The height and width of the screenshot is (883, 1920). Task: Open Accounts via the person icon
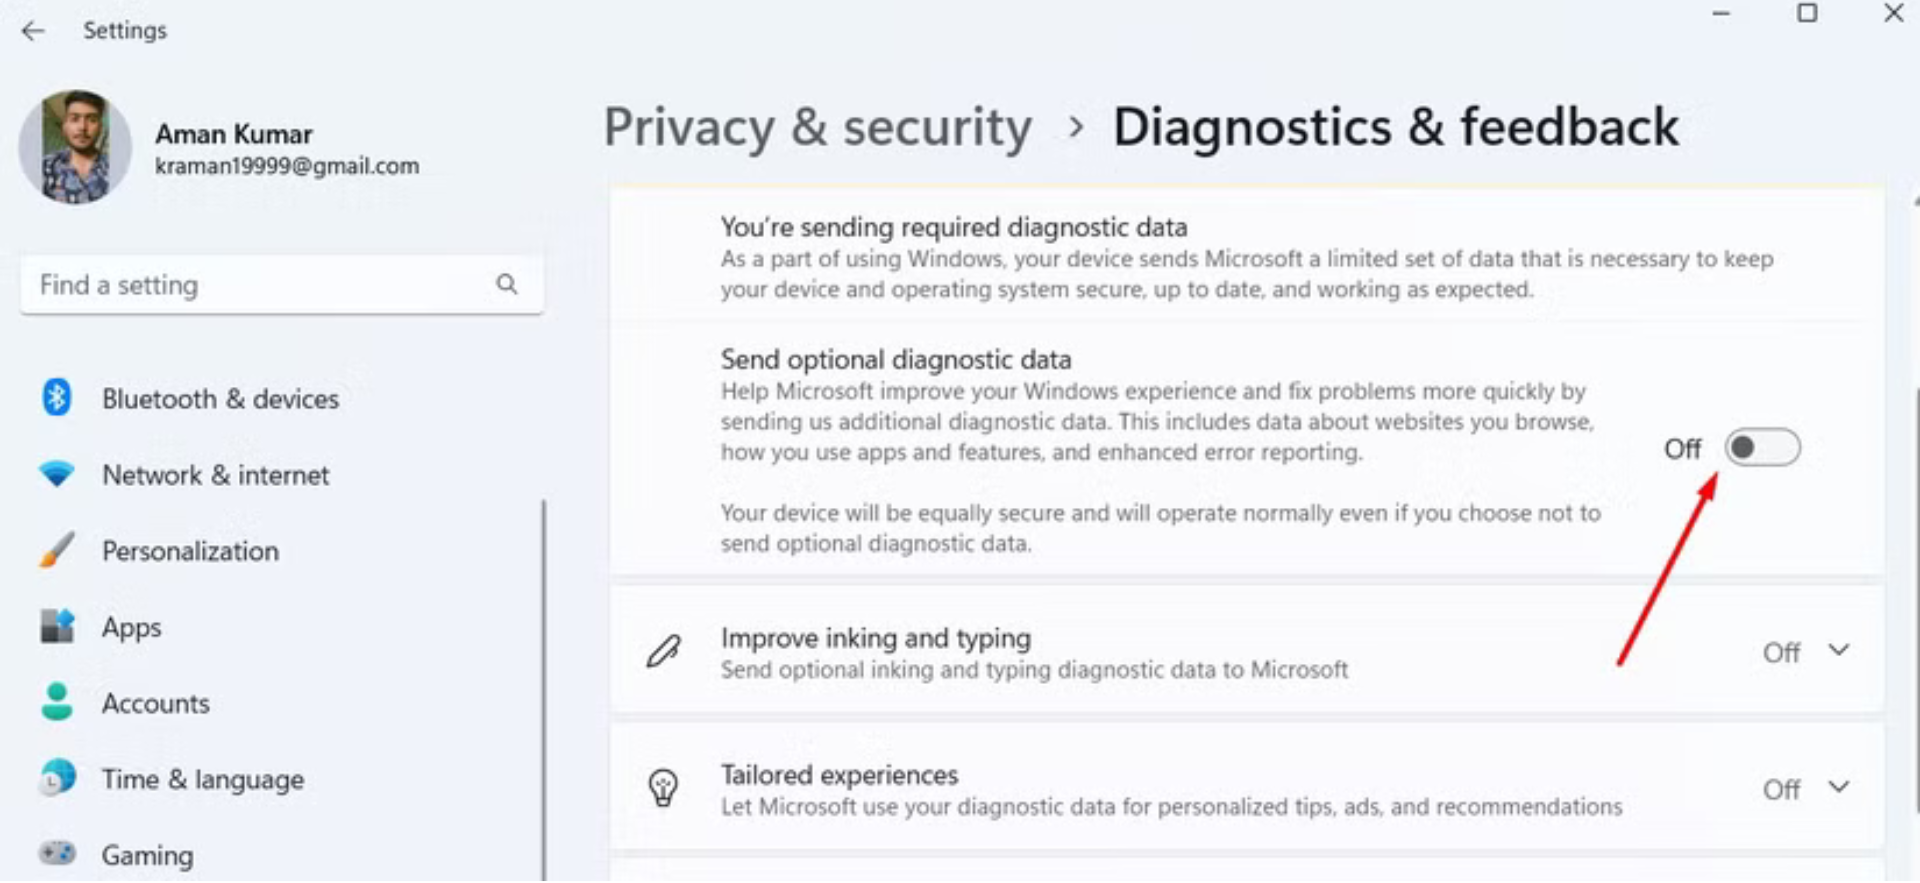(57, 703)
